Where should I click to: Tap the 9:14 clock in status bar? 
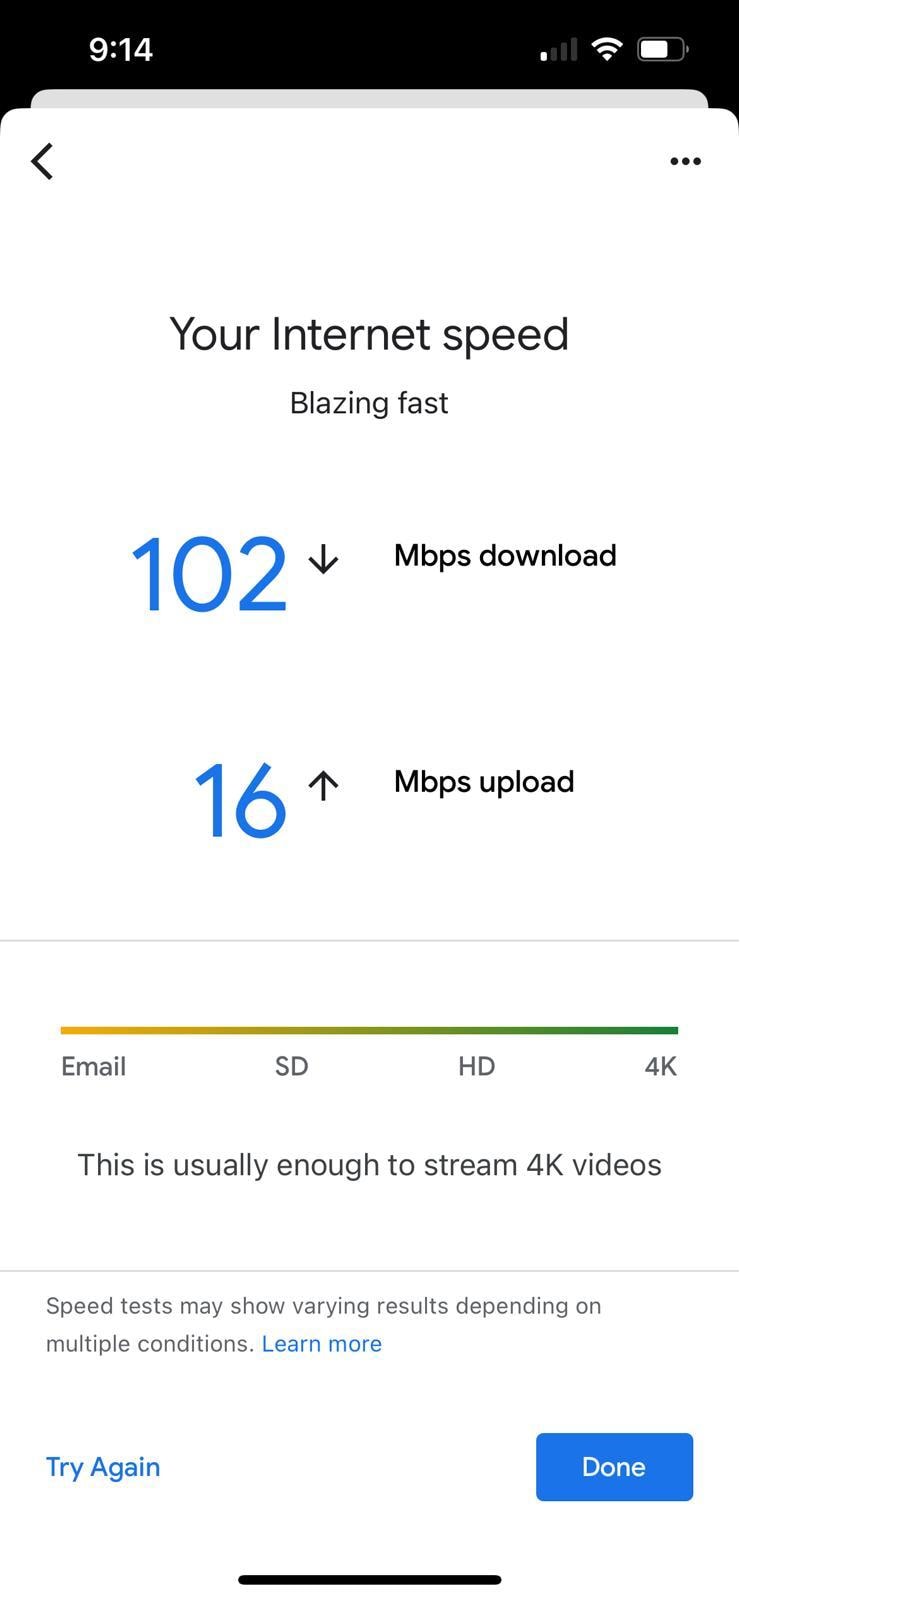[120, 49]
